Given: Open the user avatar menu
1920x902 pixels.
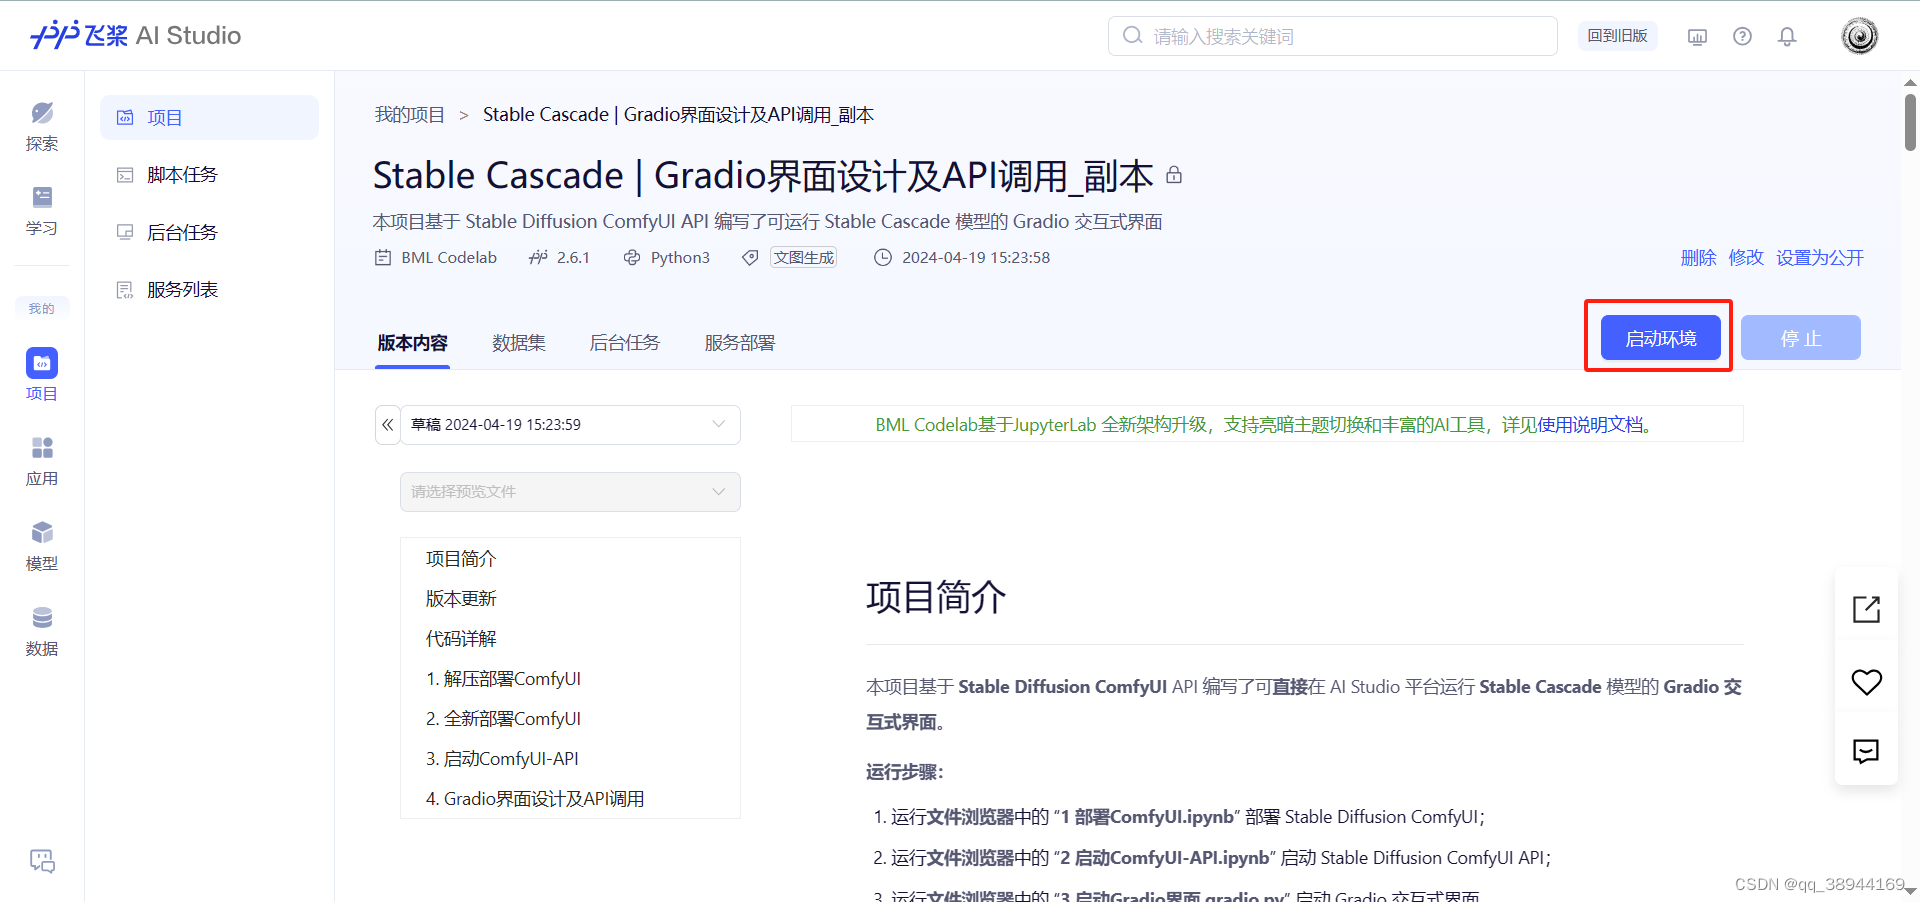Looking at the screenshot, I should 1859,36.
